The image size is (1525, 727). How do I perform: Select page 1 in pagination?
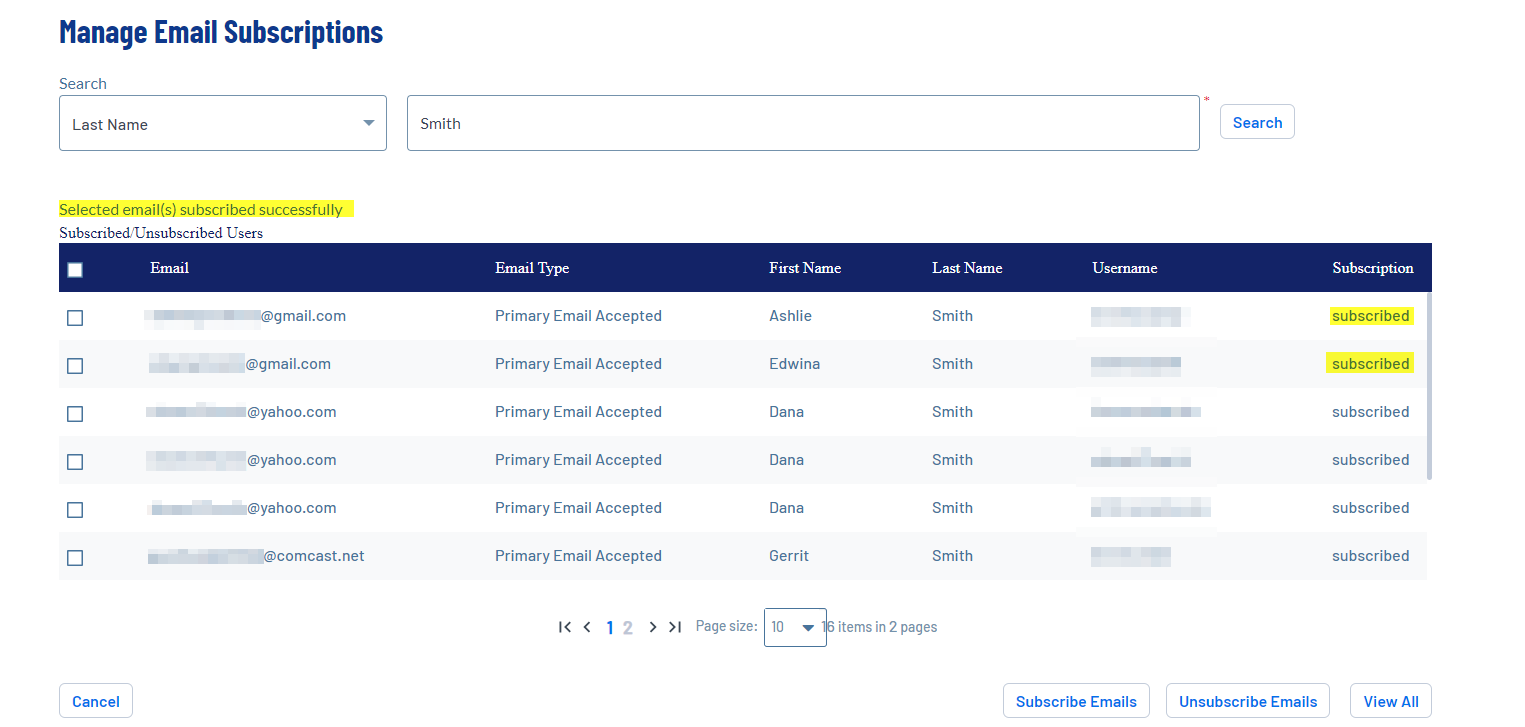tap(609, 628)
